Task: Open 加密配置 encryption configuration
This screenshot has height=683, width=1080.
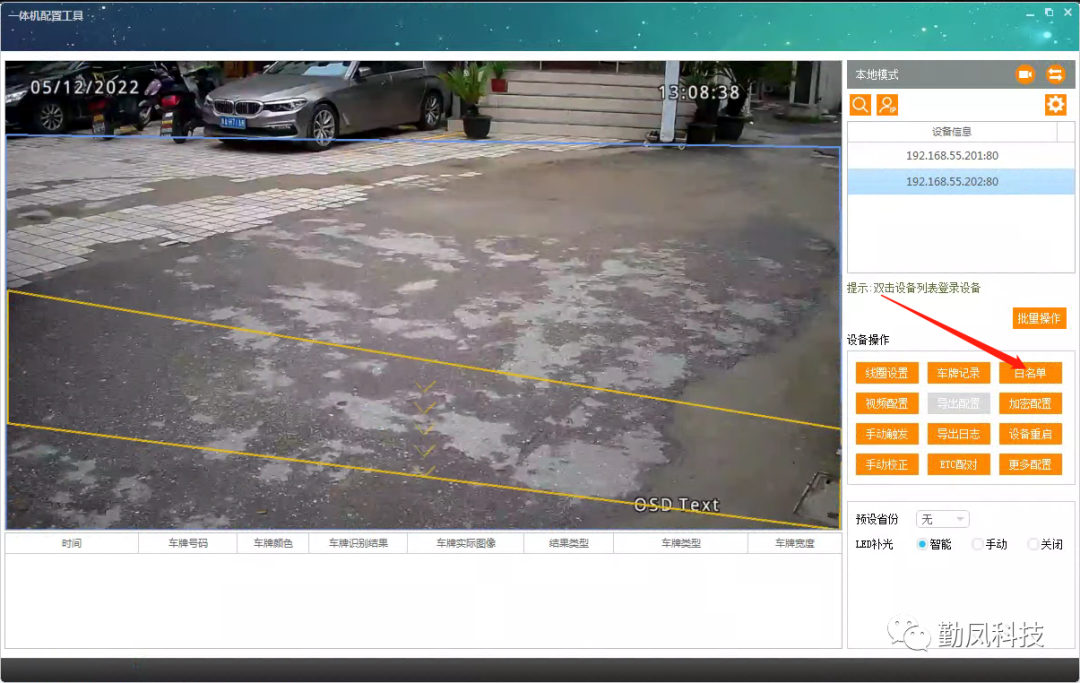Action: 1030,403
